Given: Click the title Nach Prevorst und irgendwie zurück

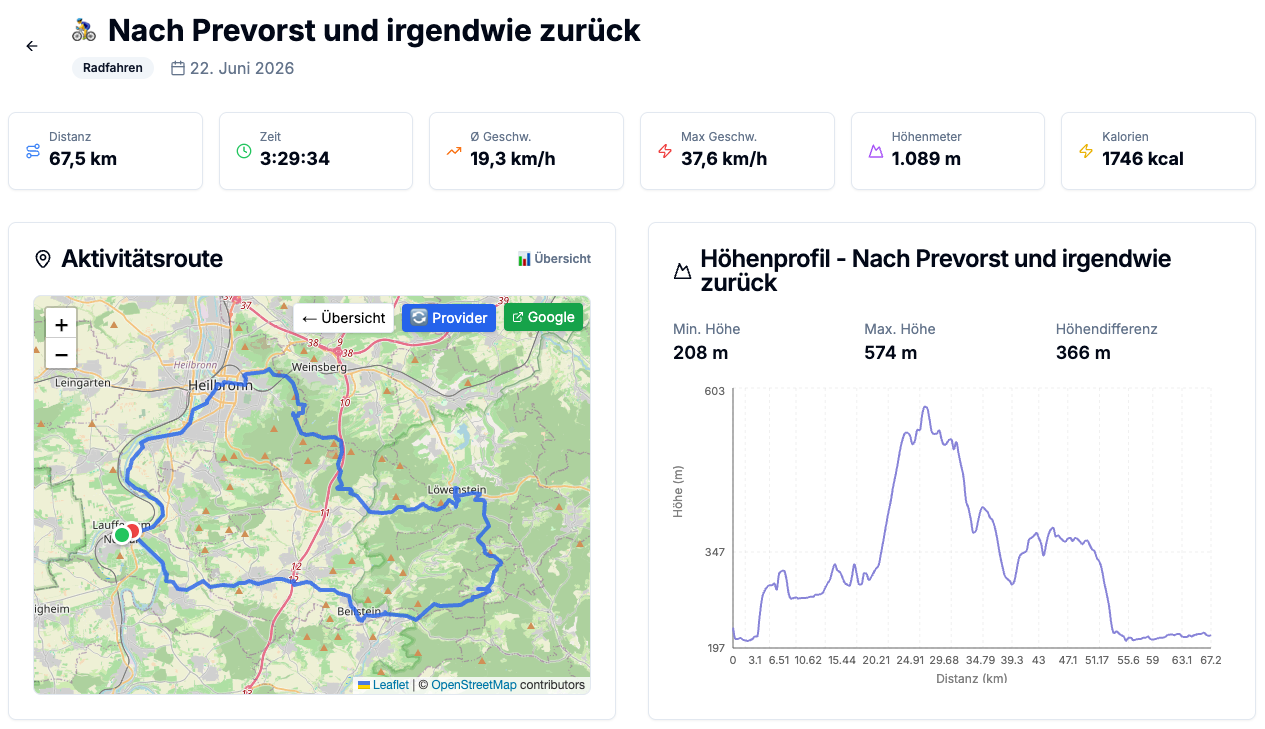Looking at the screenshot, I should tap(374, 30).
